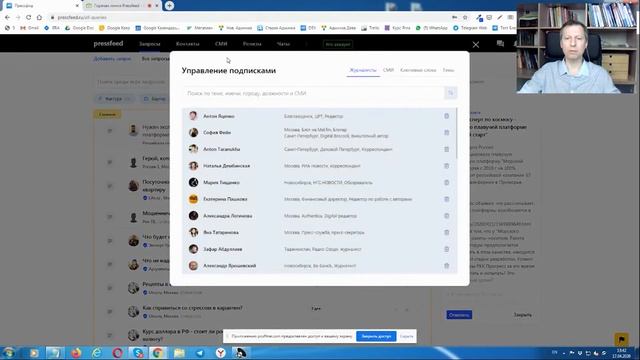Select journalist row Антон Яценко

point(320,116)
